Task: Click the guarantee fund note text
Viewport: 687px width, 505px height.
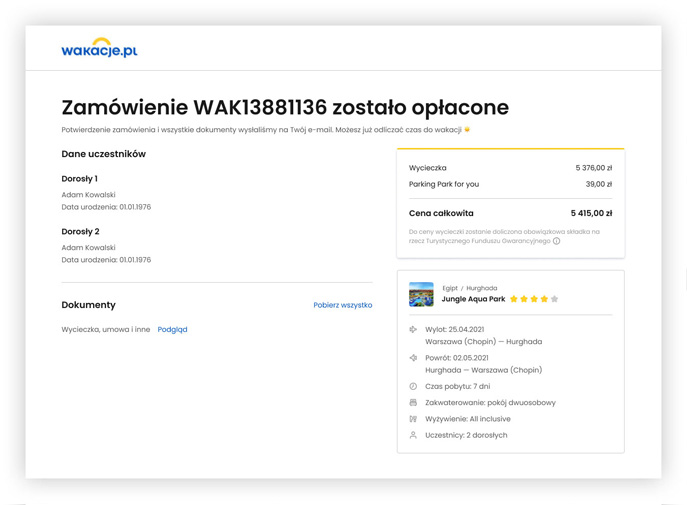Action: [x=504, y=236]
